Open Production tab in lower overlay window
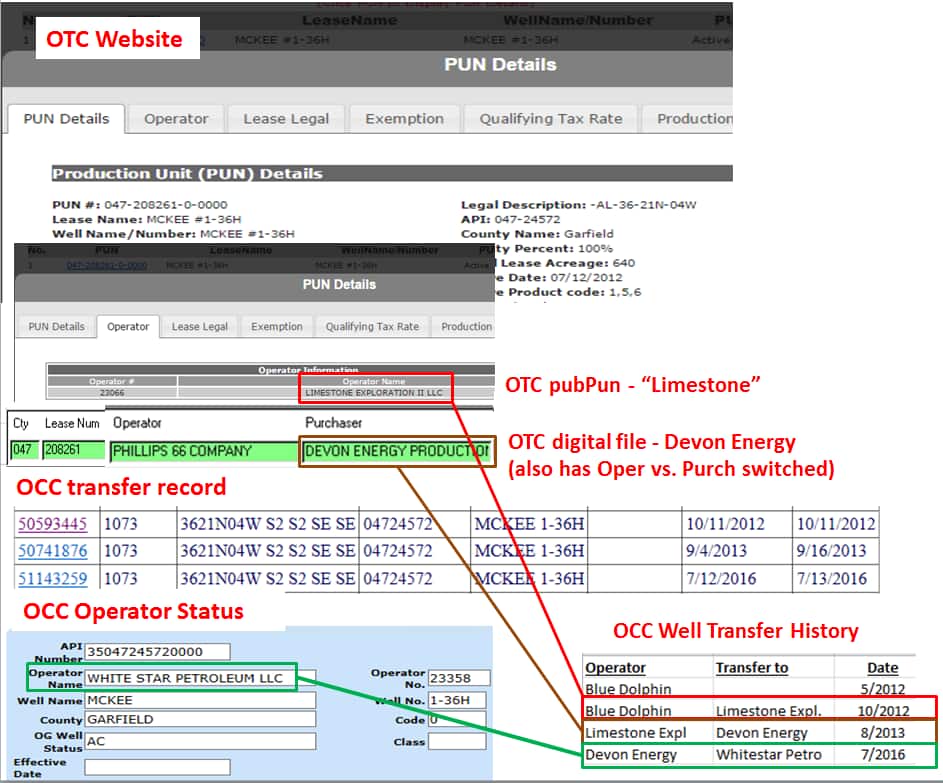 [x=465, y=327]
